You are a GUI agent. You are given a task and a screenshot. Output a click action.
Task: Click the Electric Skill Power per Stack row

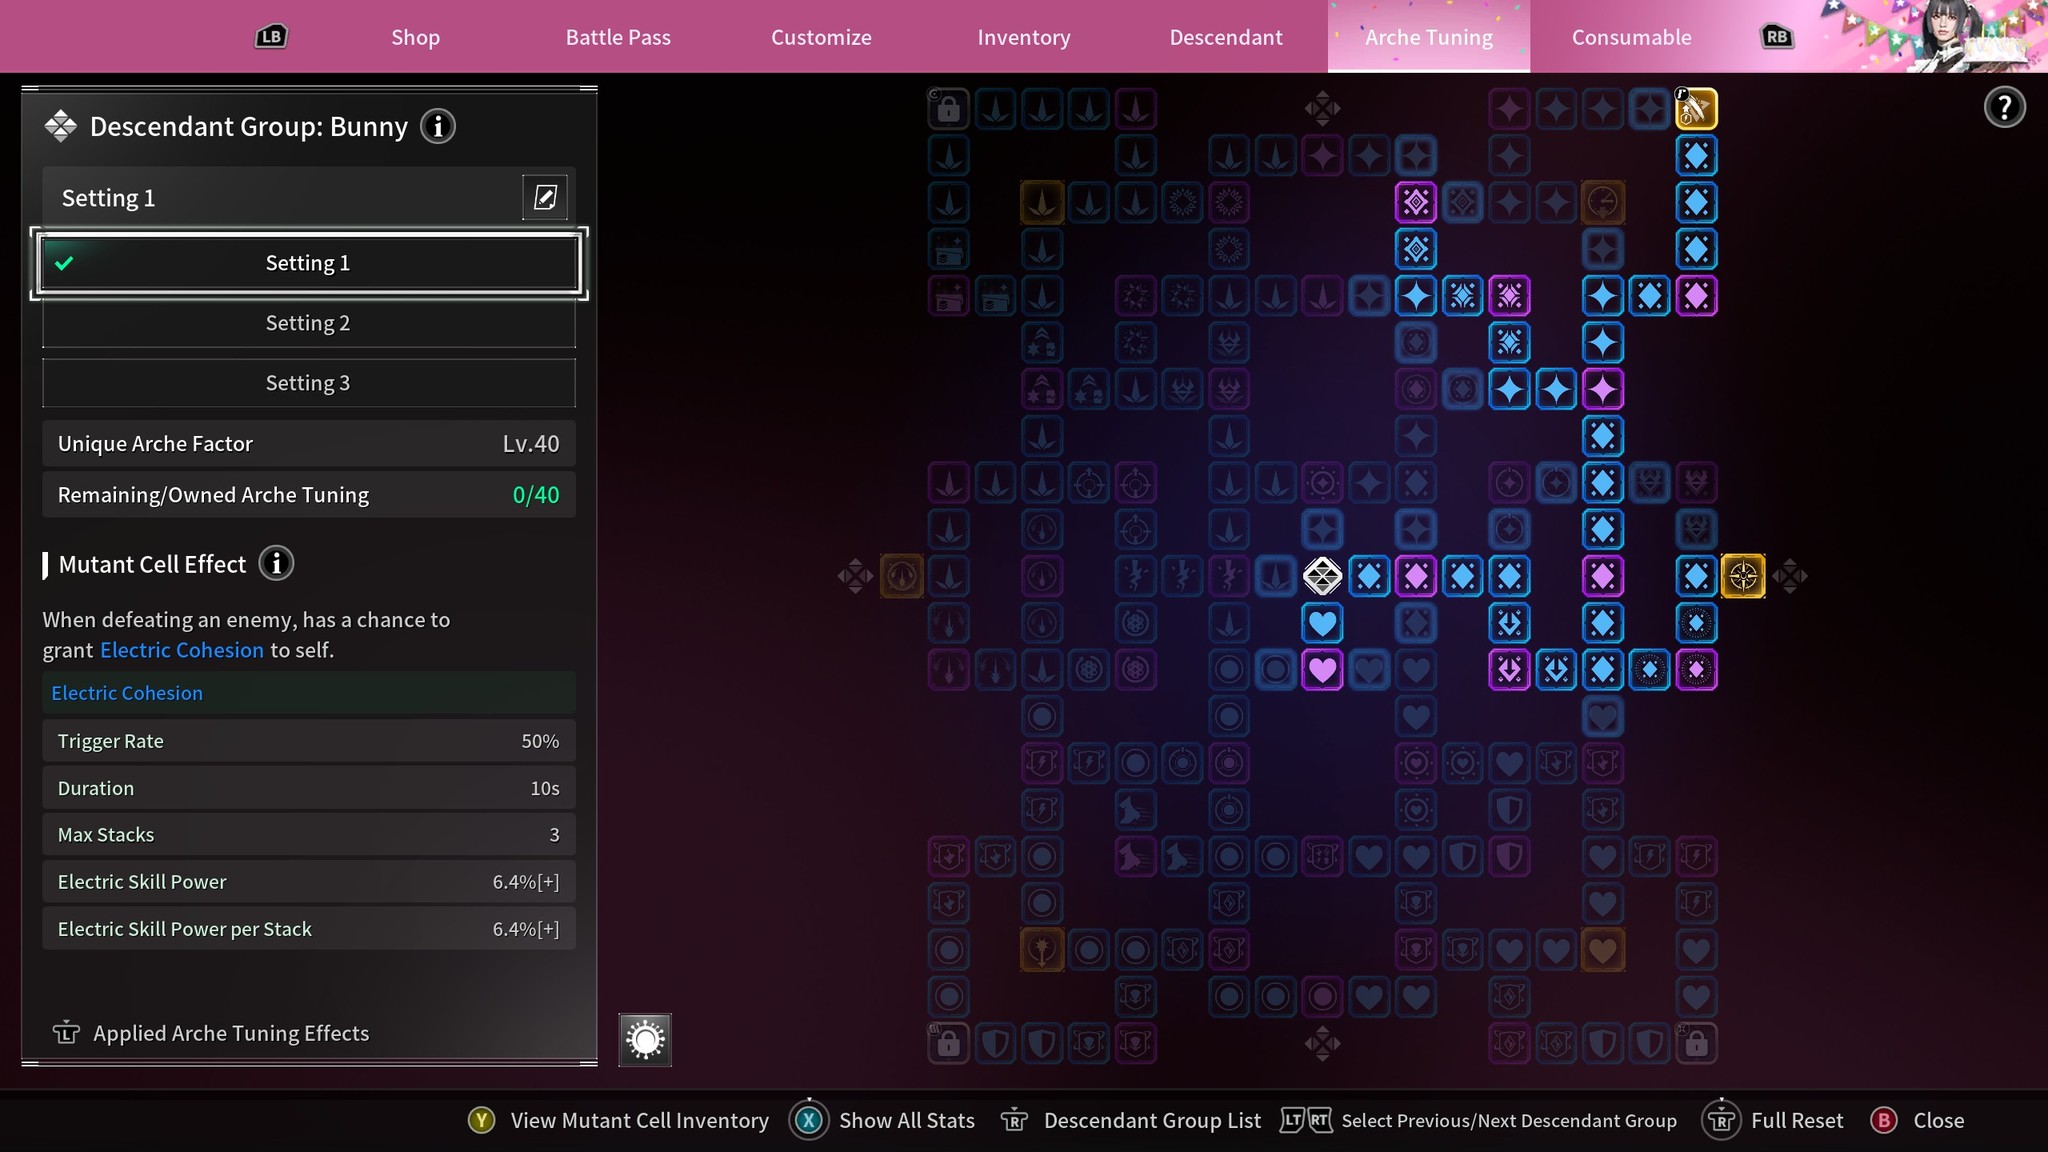coord(309,929)
